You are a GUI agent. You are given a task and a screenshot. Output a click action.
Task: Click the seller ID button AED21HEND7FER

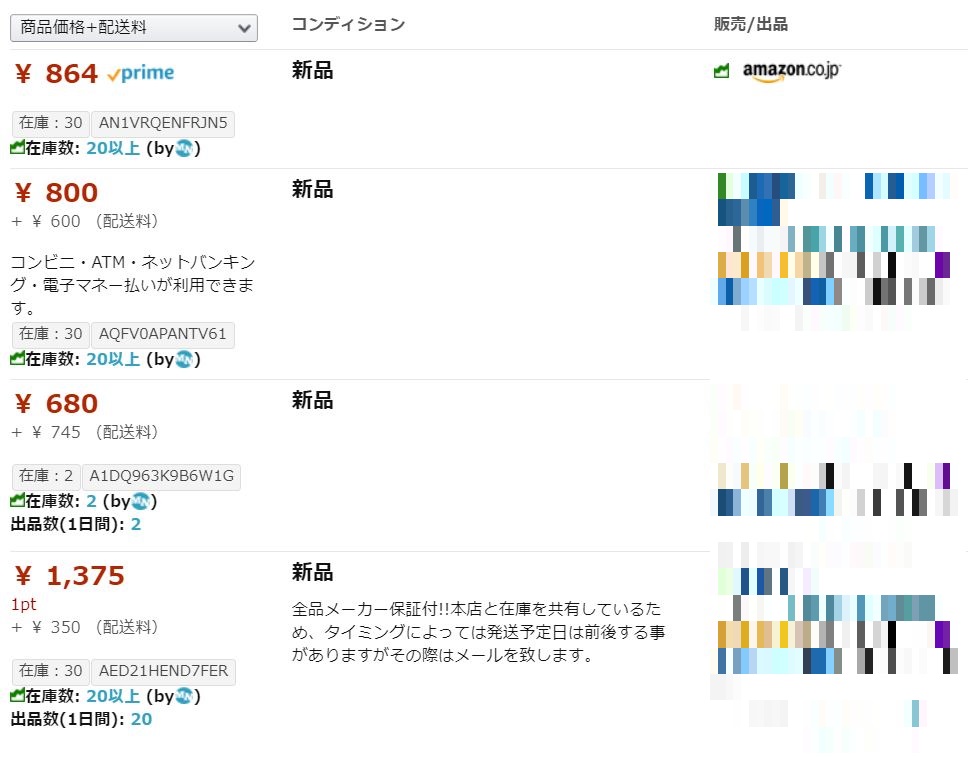click(162, 671)
